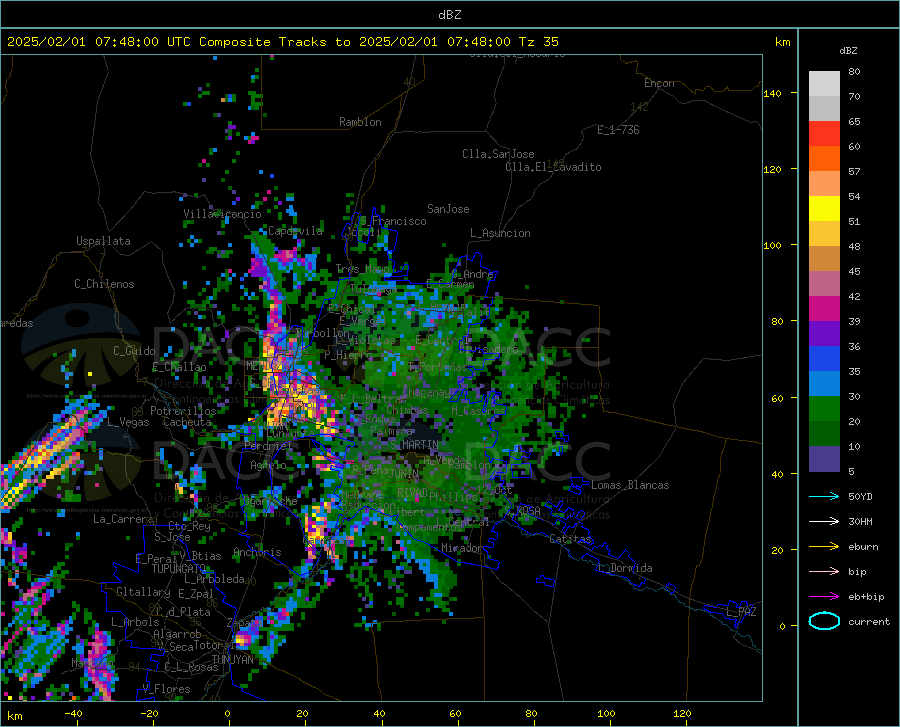Viewport: 900px width, 727px height.
Task: Click the S_MARTIN place label
Action: click(414, 445)
